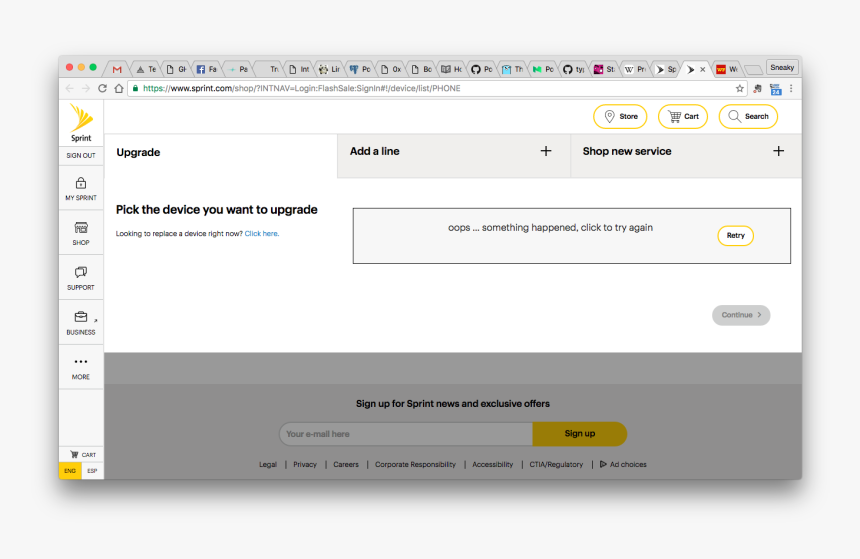Viewport: 860px width, 559px height.
Task: Expand Shop new service plus sign
Action: click(x=778, y=151)
